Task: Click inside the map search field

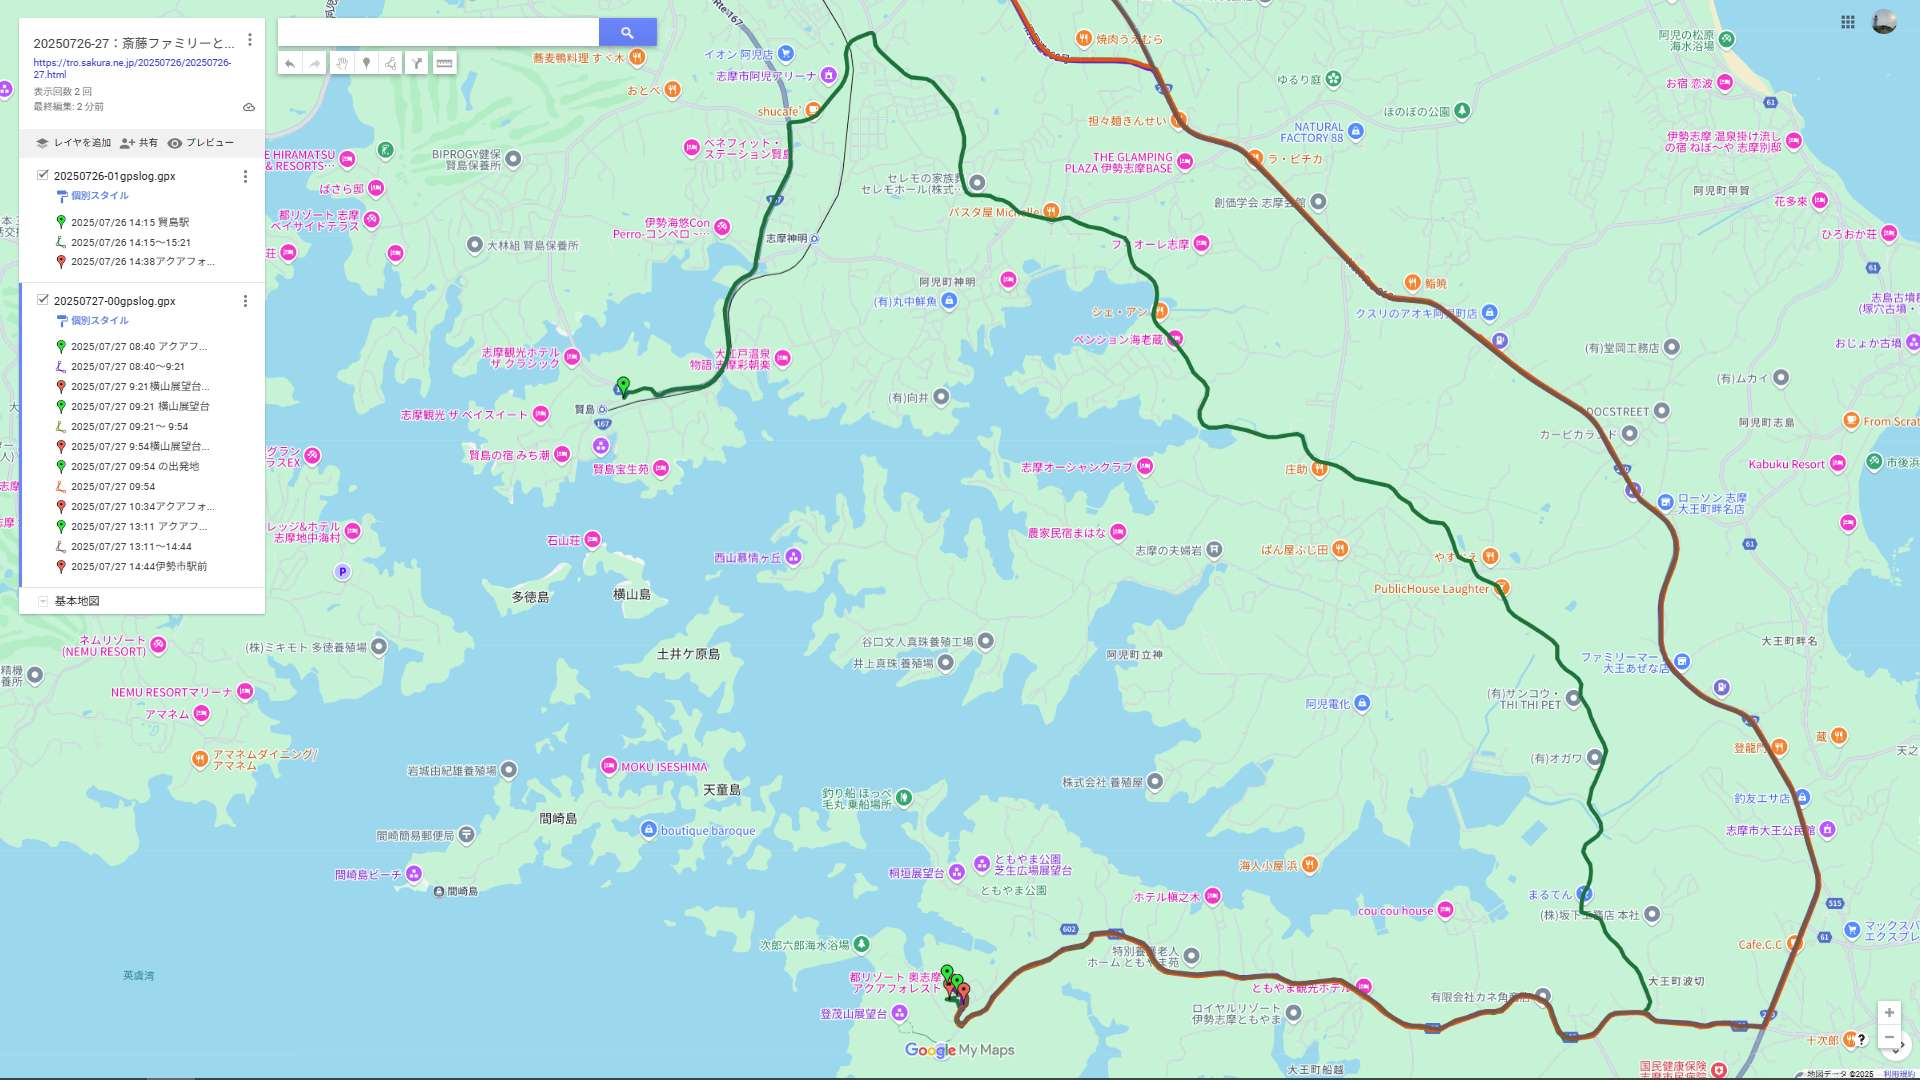Action: point(438,32)
